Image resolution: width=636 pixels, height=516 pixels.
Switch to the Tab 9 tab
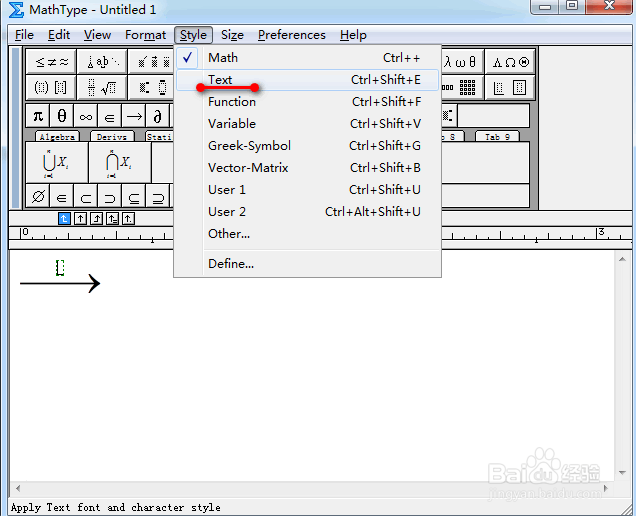coord(497,136)
